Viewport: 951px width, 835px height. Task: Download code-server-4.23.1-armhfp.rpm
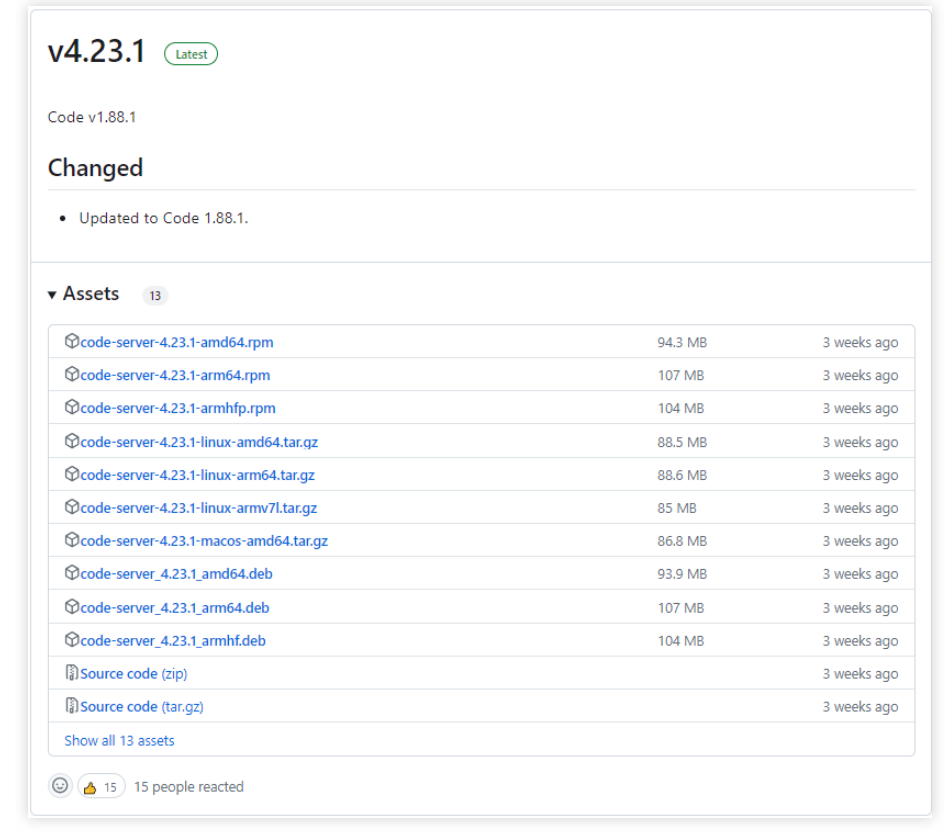coord(178,408)
